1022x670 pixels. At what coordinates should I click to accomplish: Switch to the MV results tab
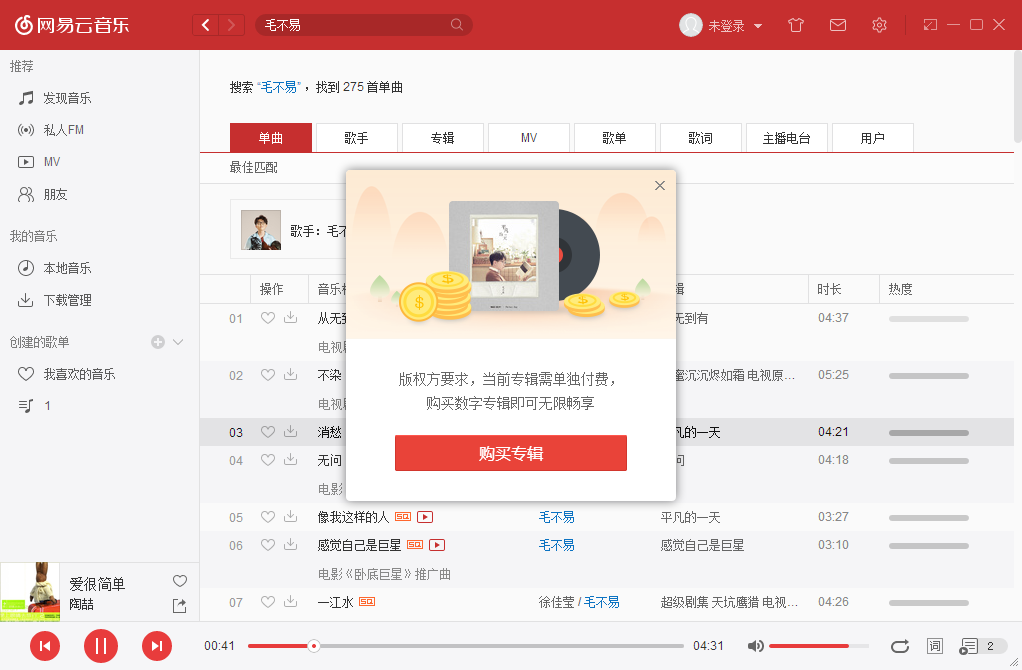tap(529, 138)
